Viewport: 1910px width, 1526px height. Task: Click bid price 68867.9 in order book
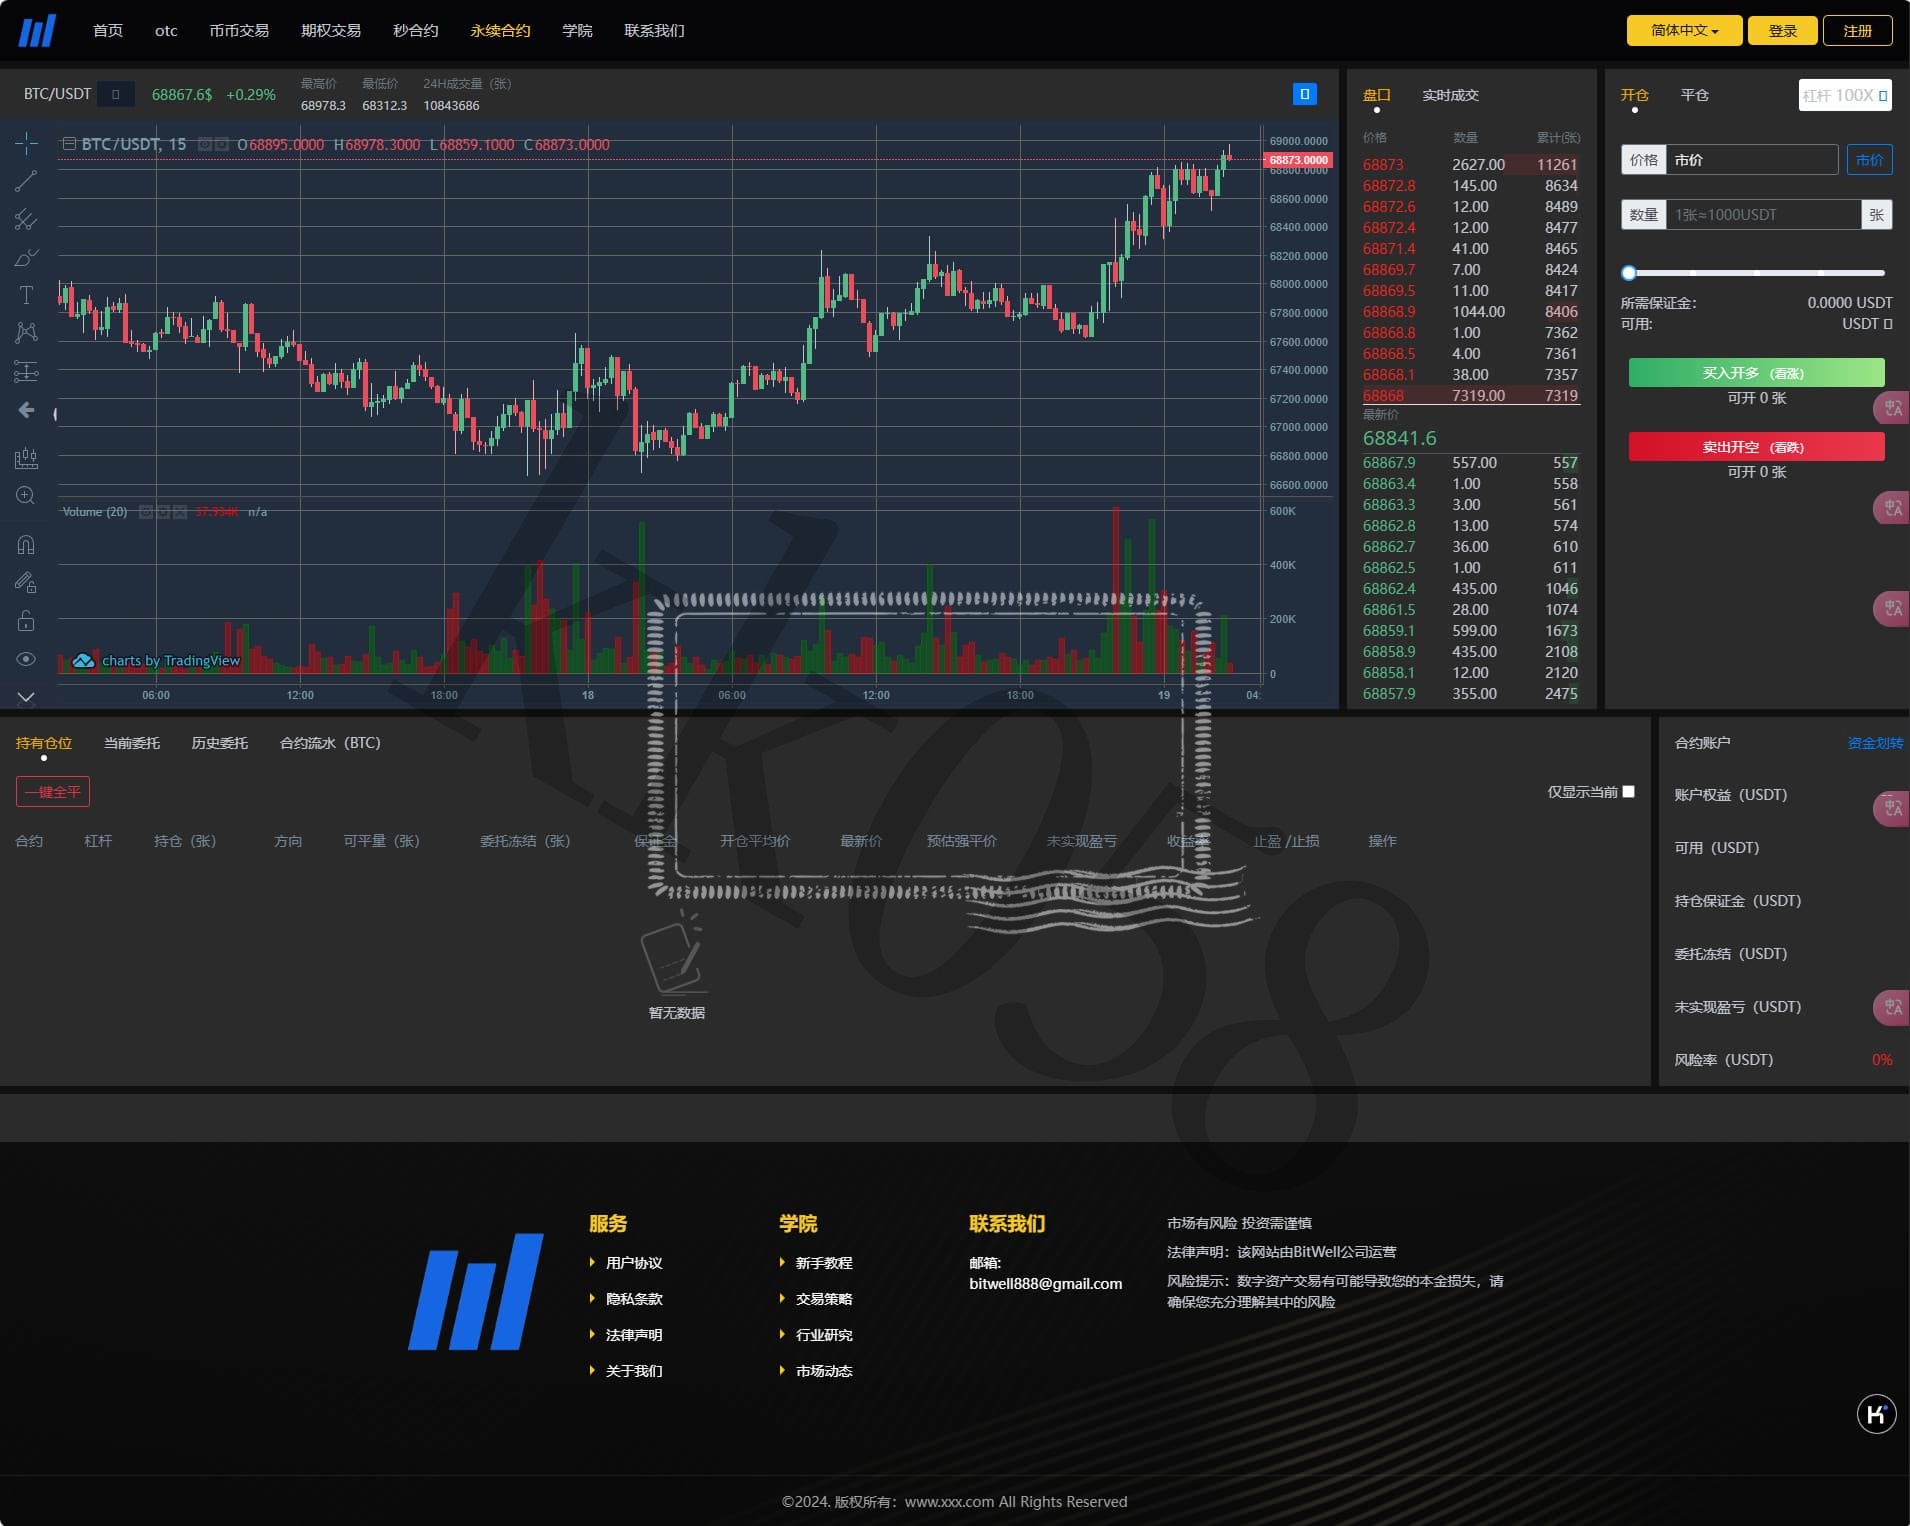[x=1389, y=463]
